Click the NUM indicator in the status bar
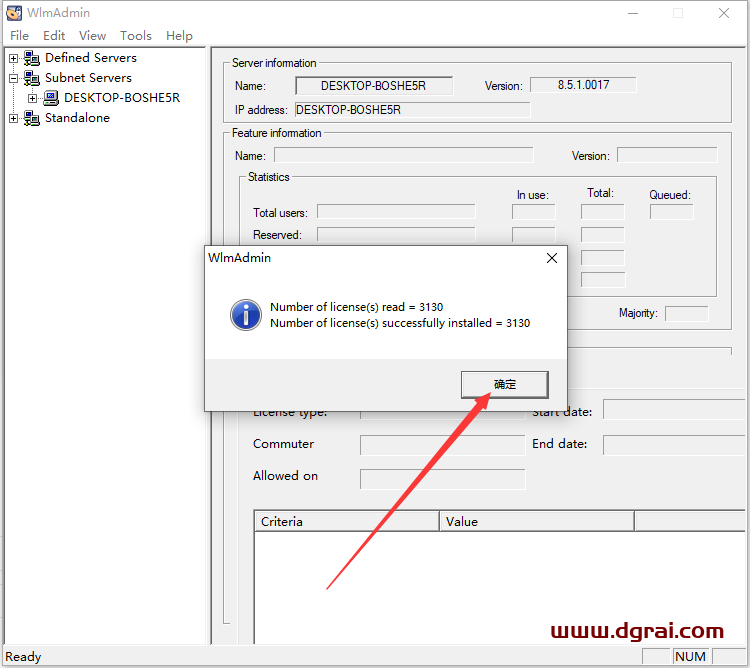Viewport: 750px width, 668px height. pos(690,657)
